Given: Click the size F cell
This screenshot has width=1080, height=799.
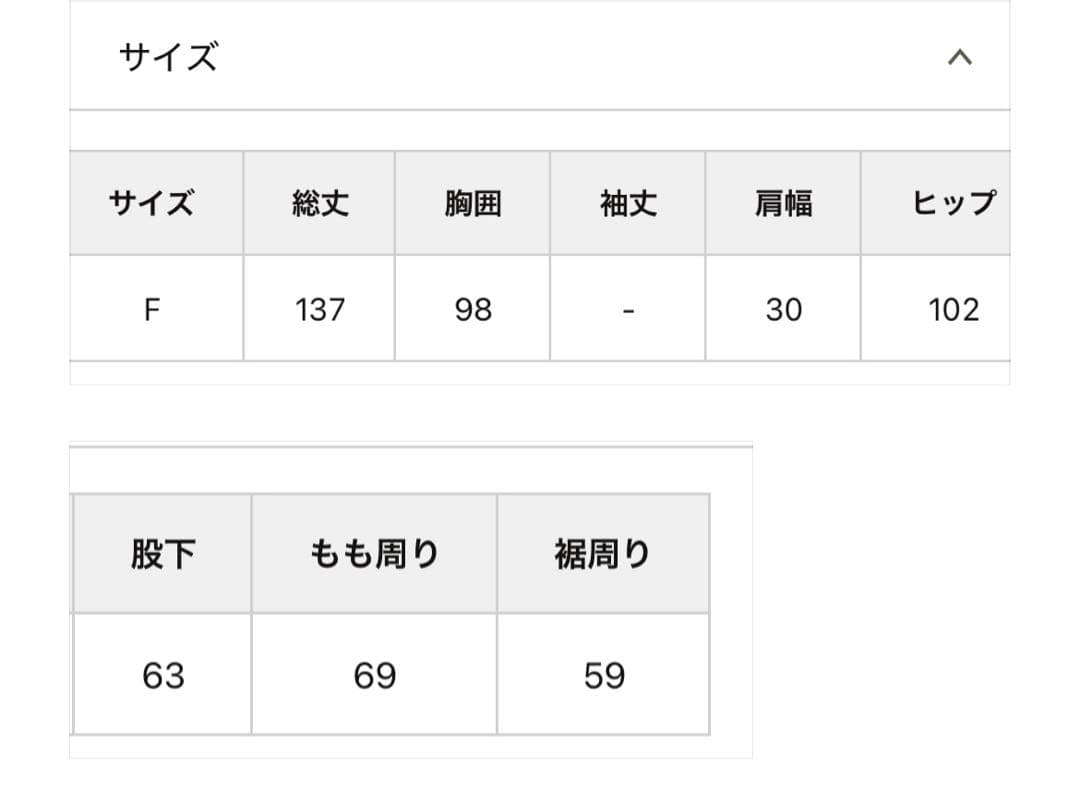Looking at the screenshot, I should click(154, 309).
